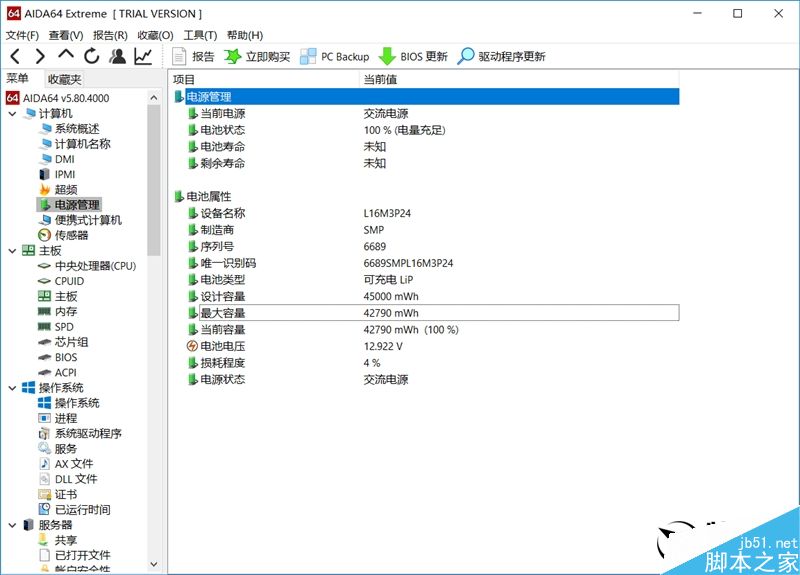Viewport: 800px width, 575px height.
Task: Select 服务 services item
Action: (58, 449)
